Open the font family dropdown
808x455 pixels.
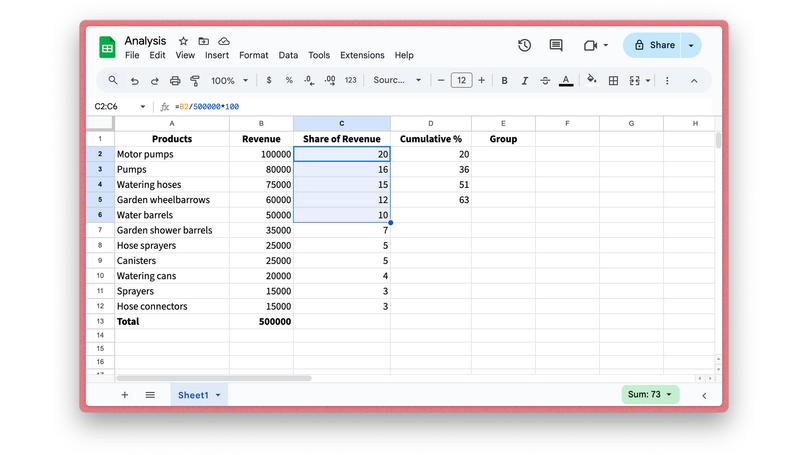(397, 80)
